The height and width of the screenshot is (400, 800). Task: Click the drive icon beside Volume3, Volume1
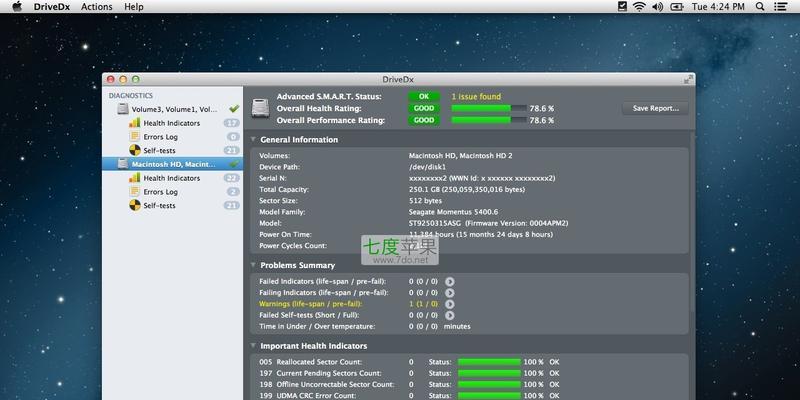(122, 109)
